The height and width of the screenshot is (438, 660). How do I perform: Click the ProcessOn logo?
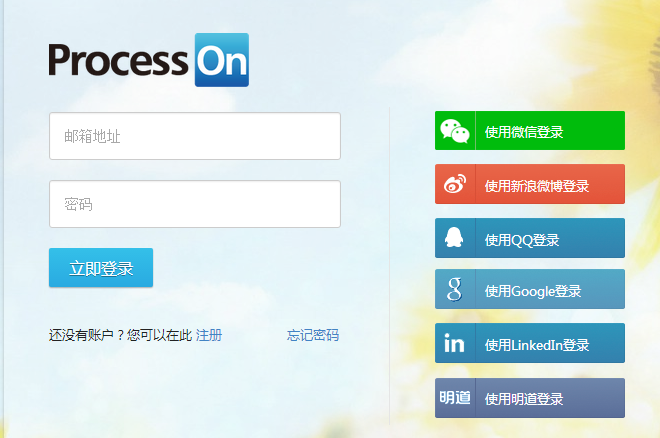tap(149, 60)
